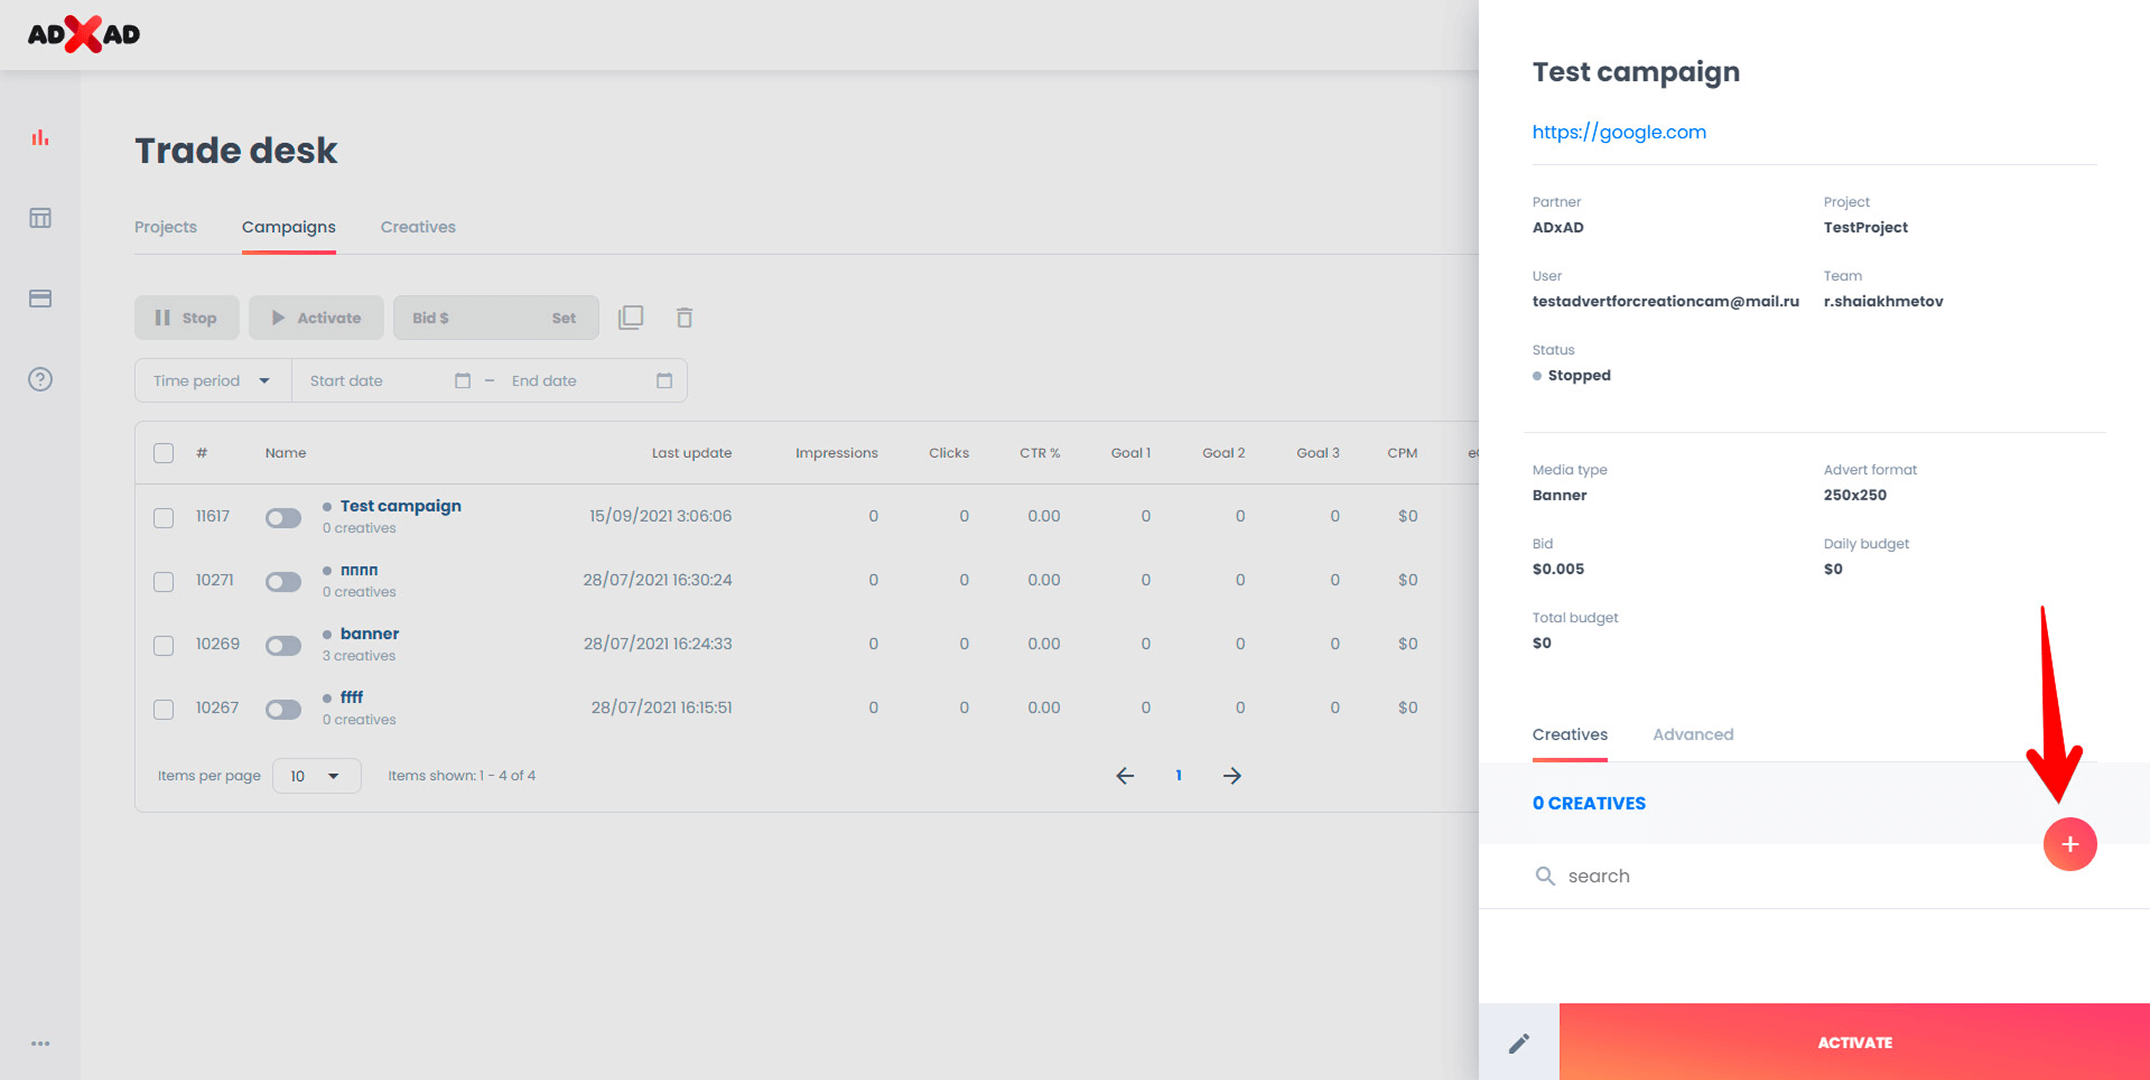Click the red plus add creative button
The image size is (2150, 1080).
(2069, 844)
